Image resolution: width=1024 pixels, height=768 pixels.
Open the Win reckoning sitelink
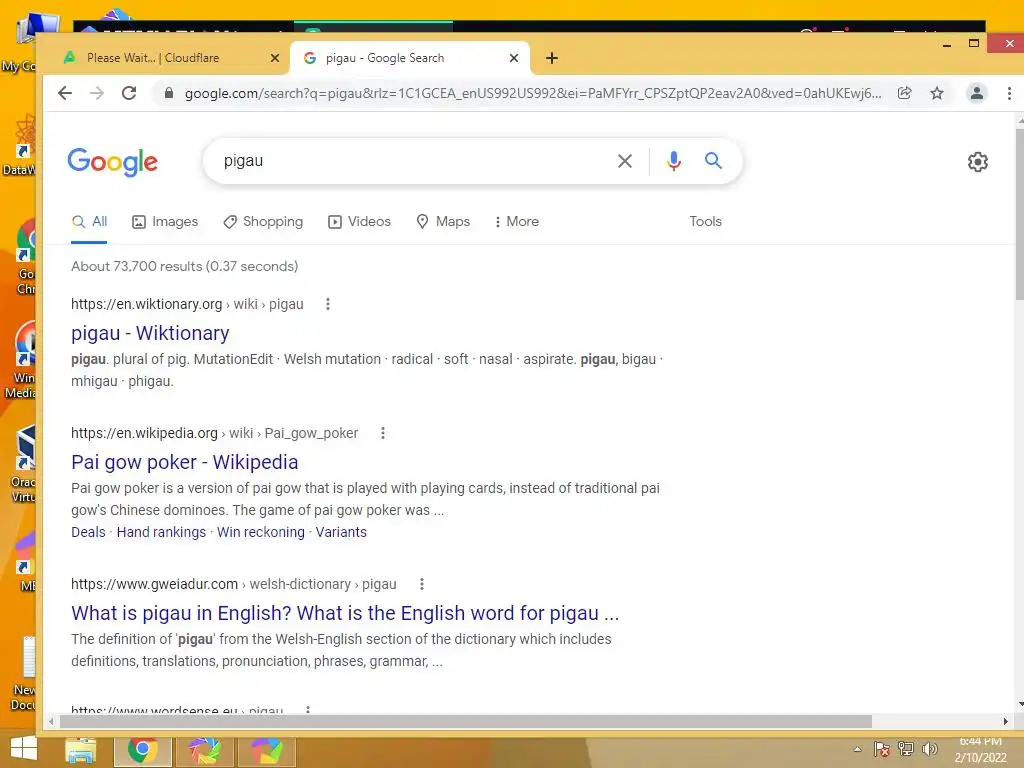(x=261, y=532)
